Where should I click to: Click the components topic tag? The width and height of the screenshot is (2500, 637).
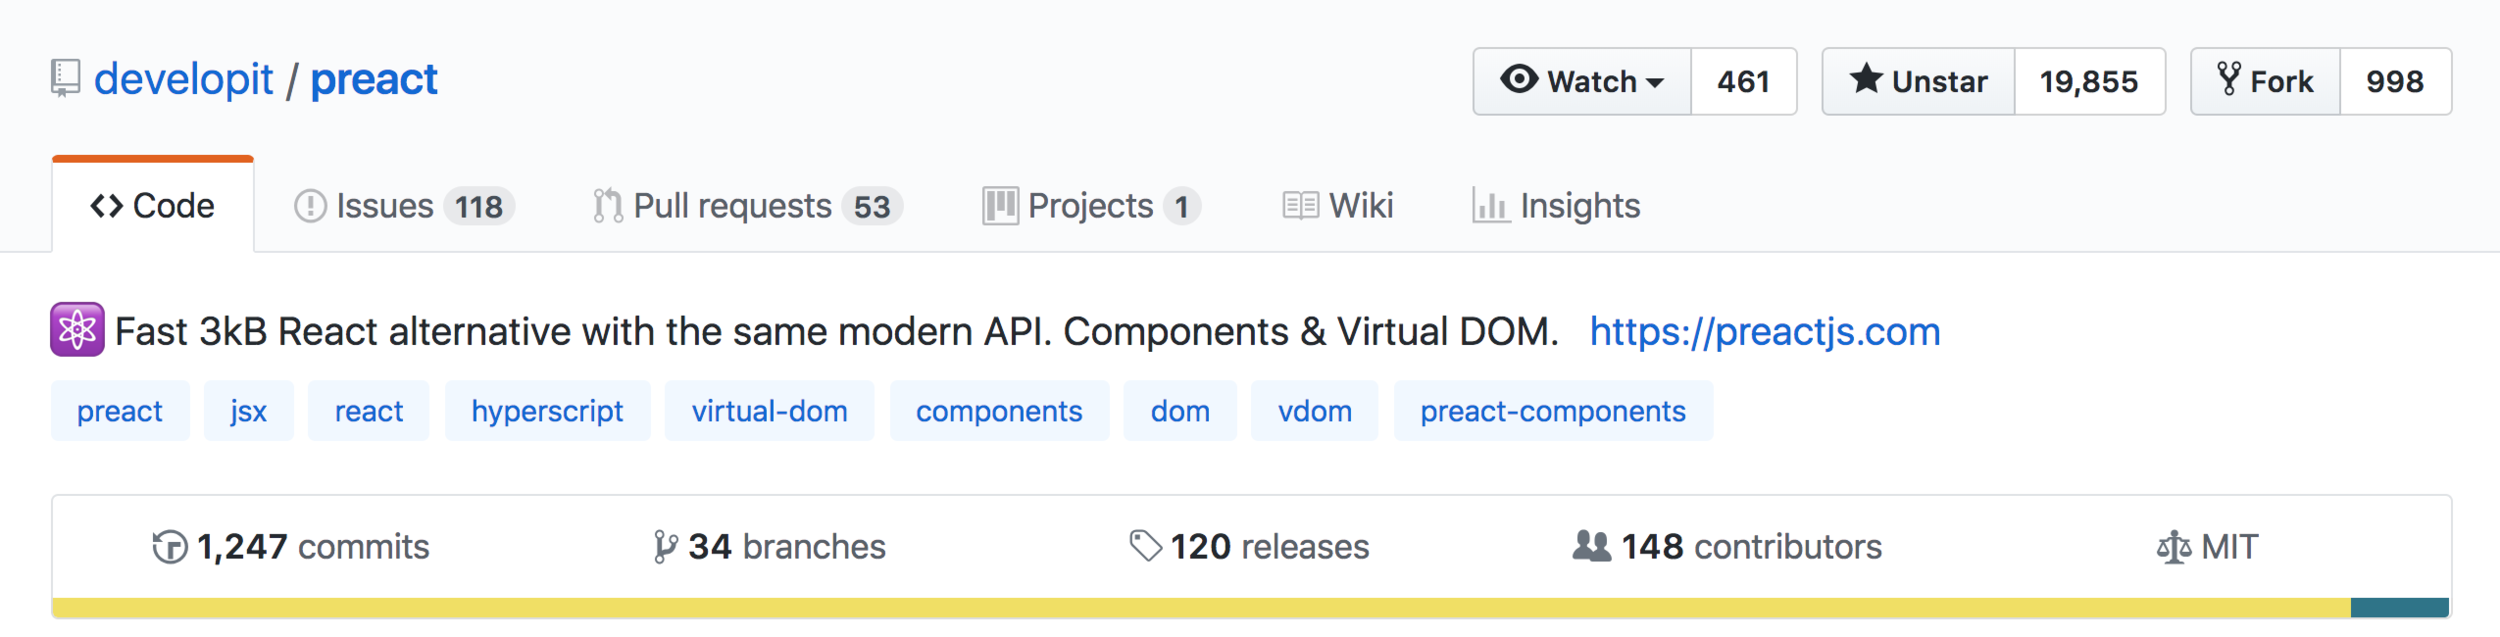1000,411
